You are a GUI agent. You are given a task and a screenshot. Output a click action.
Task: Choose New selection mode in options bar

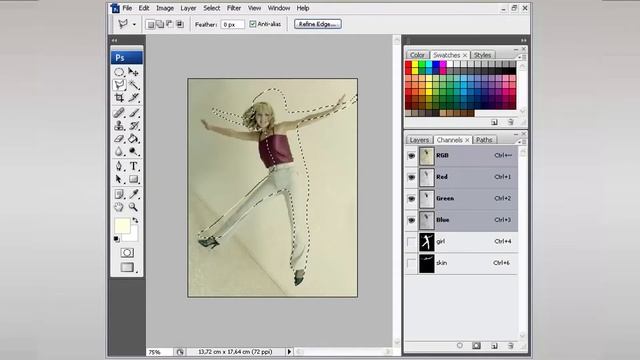151,24
